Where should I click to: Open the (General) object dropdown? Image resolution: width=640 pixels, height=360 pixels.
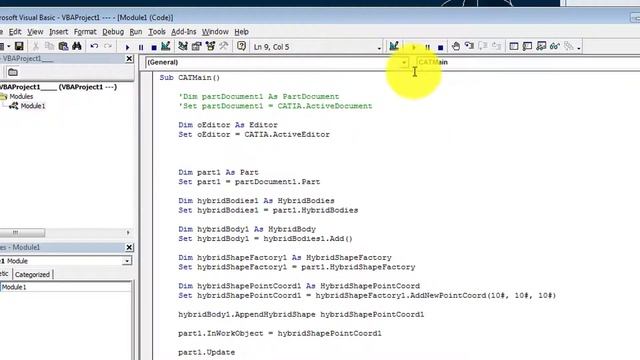[404, 62]
